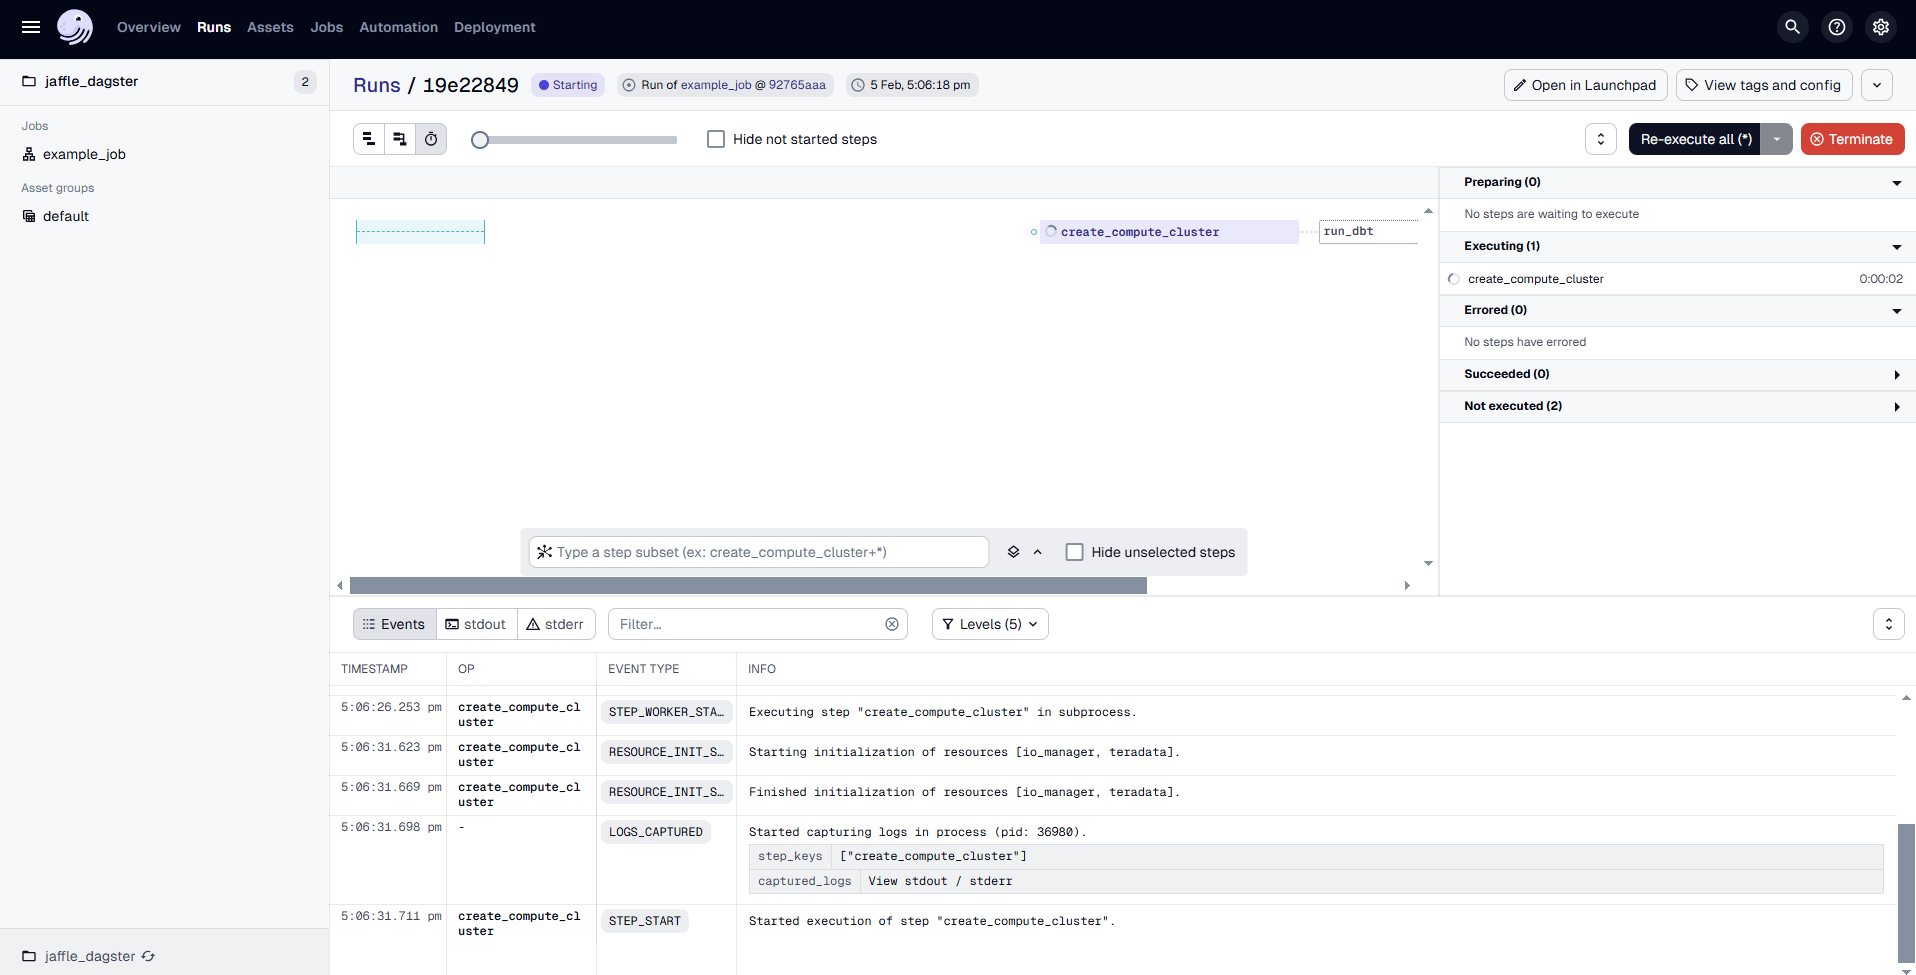The width and height of the screenshot is (1916, 975).
Task: Enable Hide not started steps checkbox
Action: click(716, 139)
